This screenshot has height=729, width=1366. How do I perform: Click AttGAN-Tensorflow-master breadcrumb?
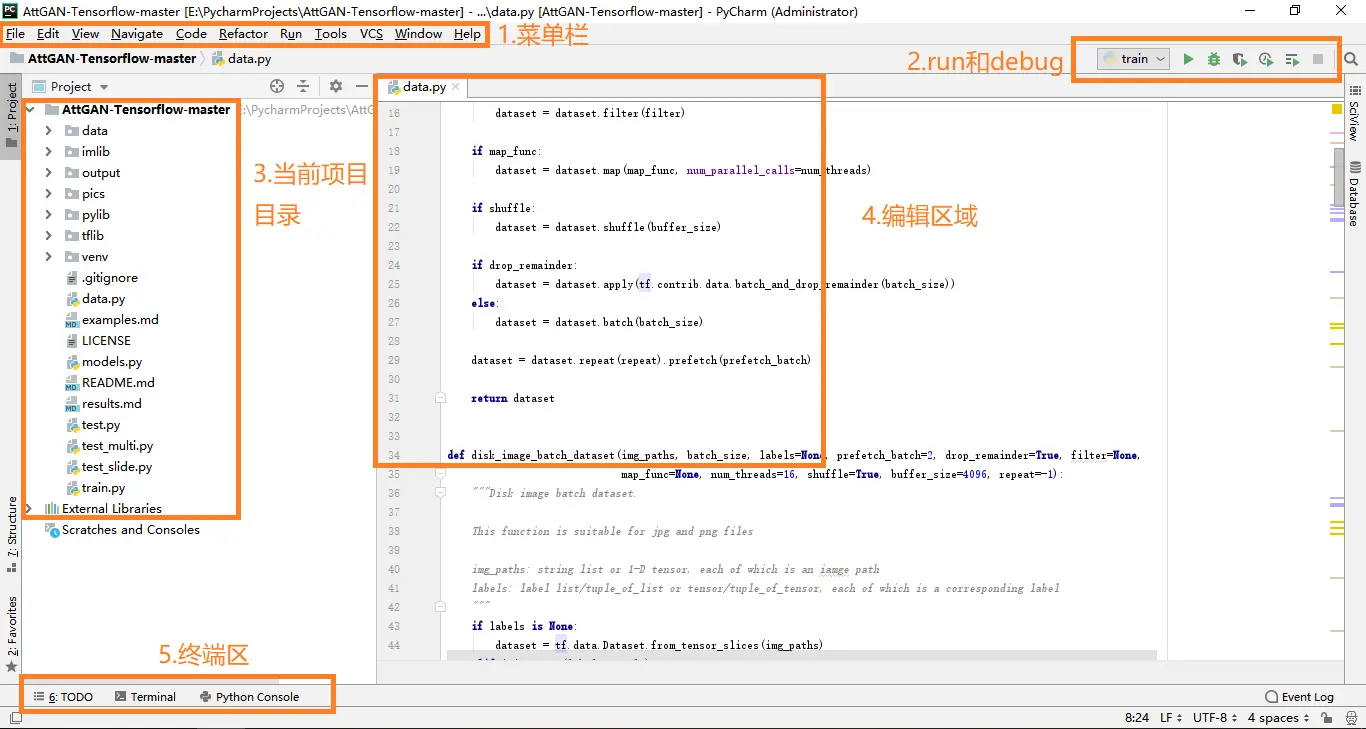tap(112, 59)
